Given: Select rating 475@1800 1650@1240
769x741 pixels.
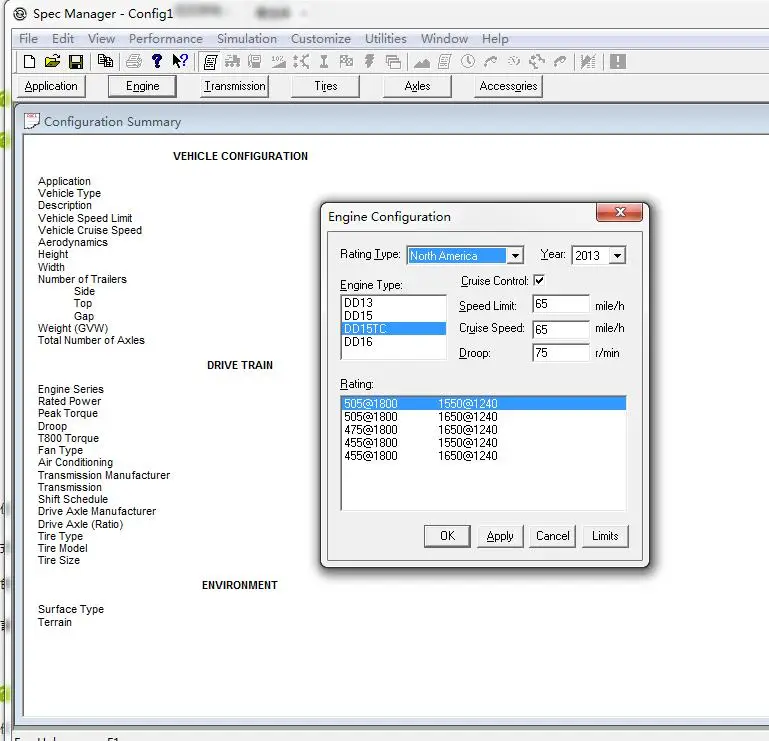Looking at the screenshot, I should (x=484, y=430).
